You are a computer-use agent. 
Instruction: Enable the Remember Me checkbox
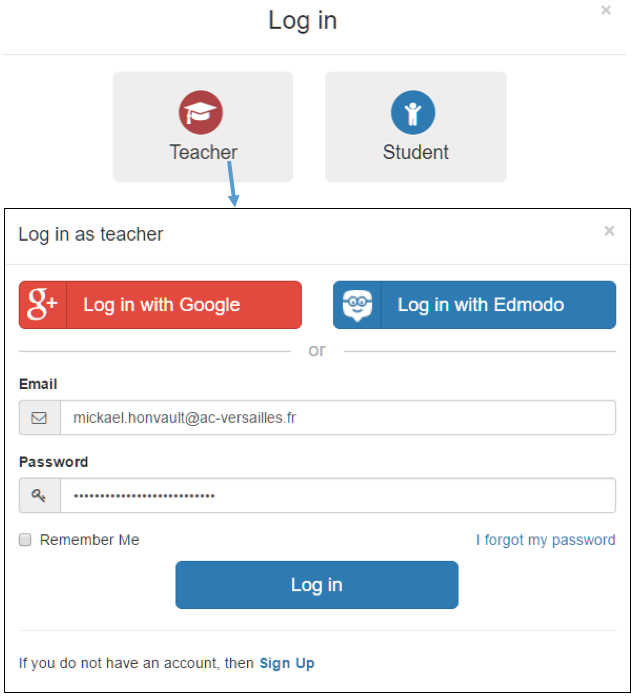coord(26,540)
